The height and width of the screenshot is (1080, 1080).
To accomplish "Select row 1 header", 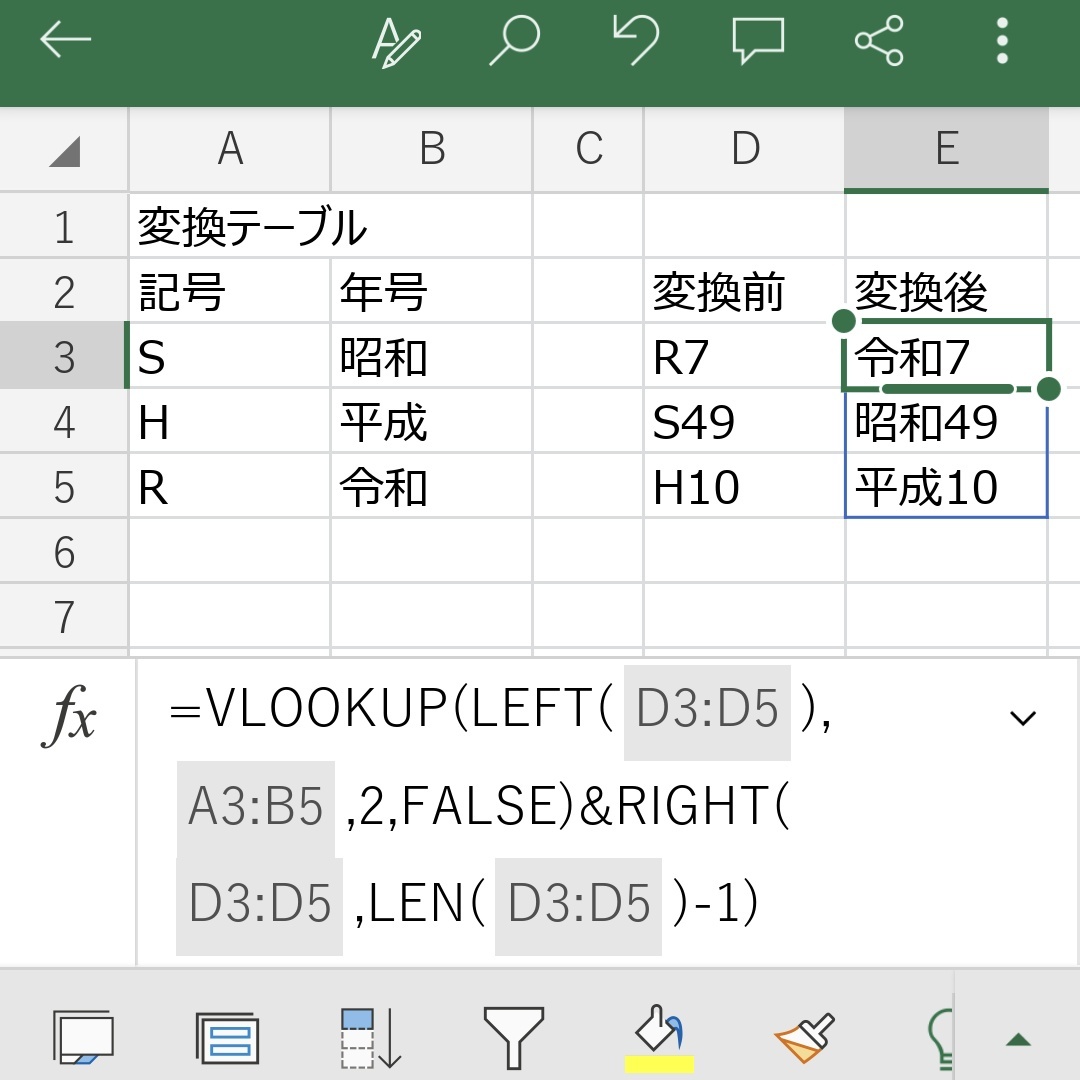I will click(x=64, y=226).
